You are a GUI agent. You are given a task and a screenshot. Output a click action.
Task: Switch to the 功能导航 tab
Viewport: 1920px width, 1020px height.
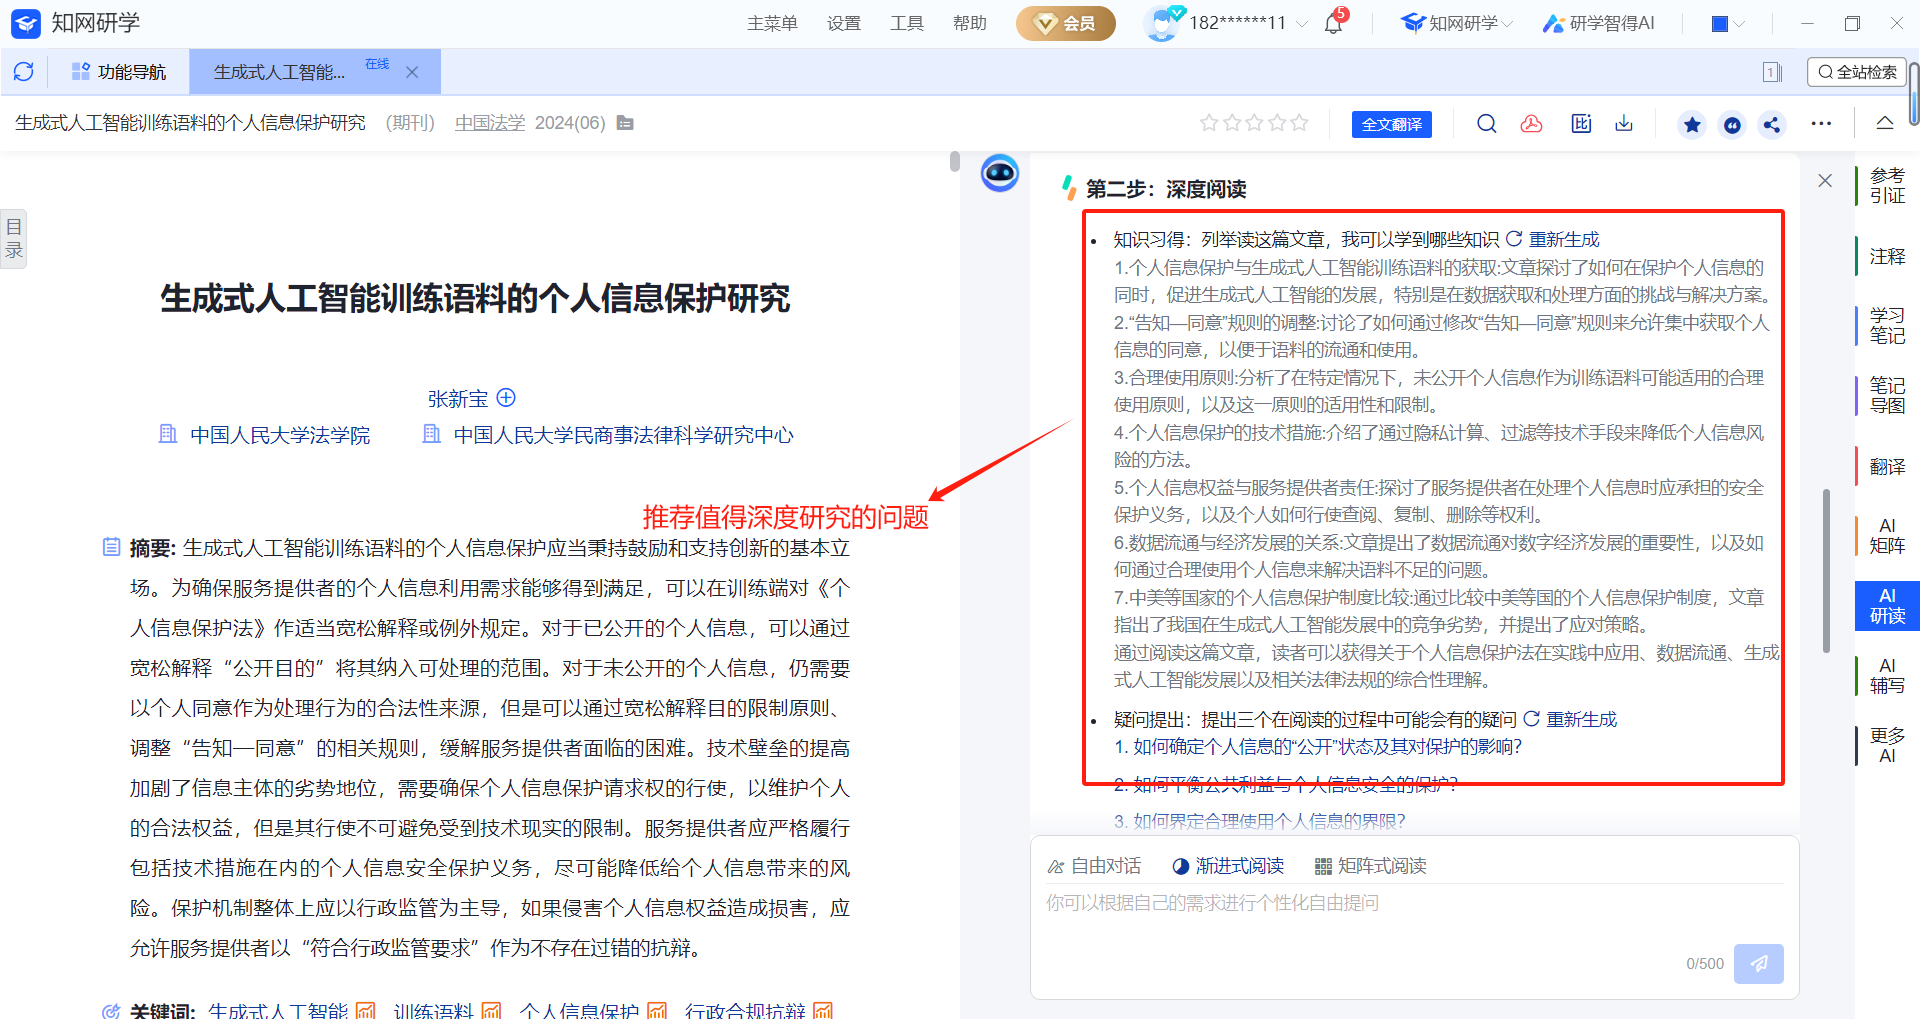119,72
